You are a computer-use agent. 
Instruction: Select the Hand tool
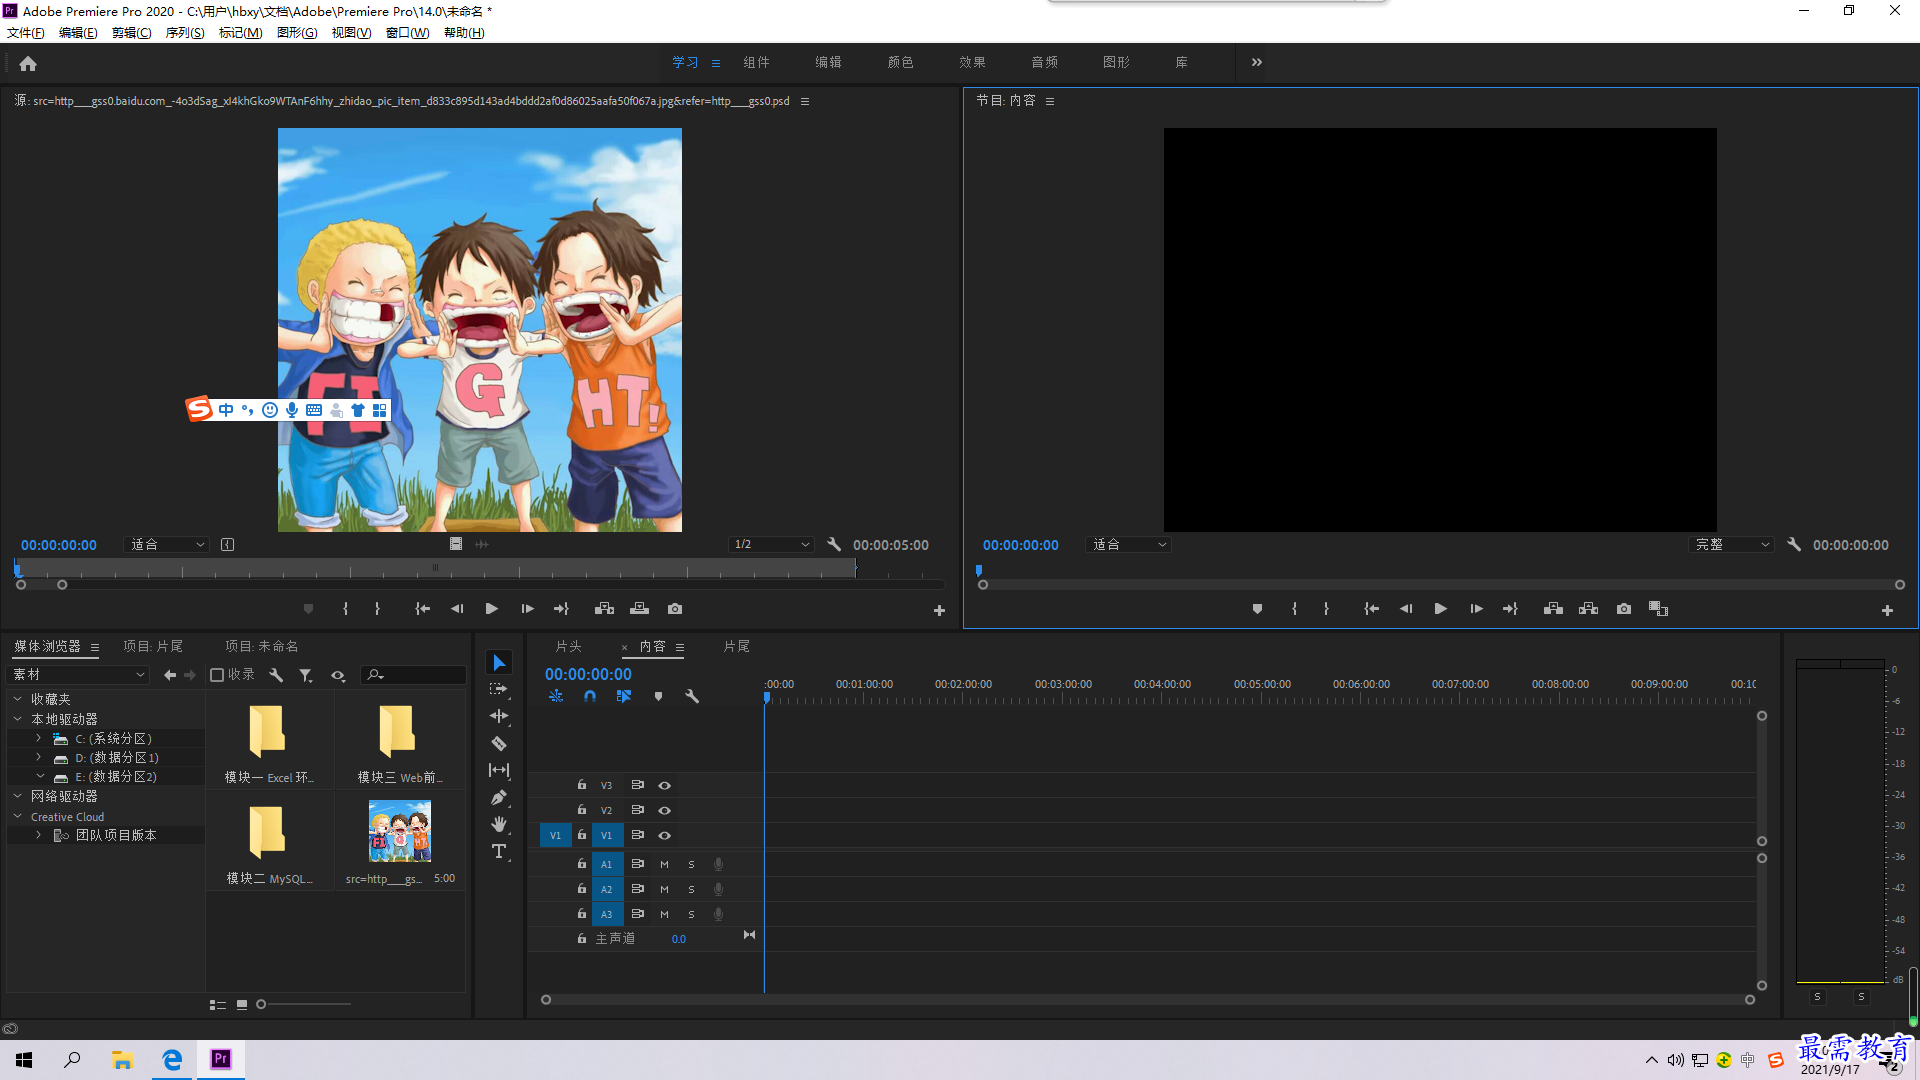click(499, 825)
